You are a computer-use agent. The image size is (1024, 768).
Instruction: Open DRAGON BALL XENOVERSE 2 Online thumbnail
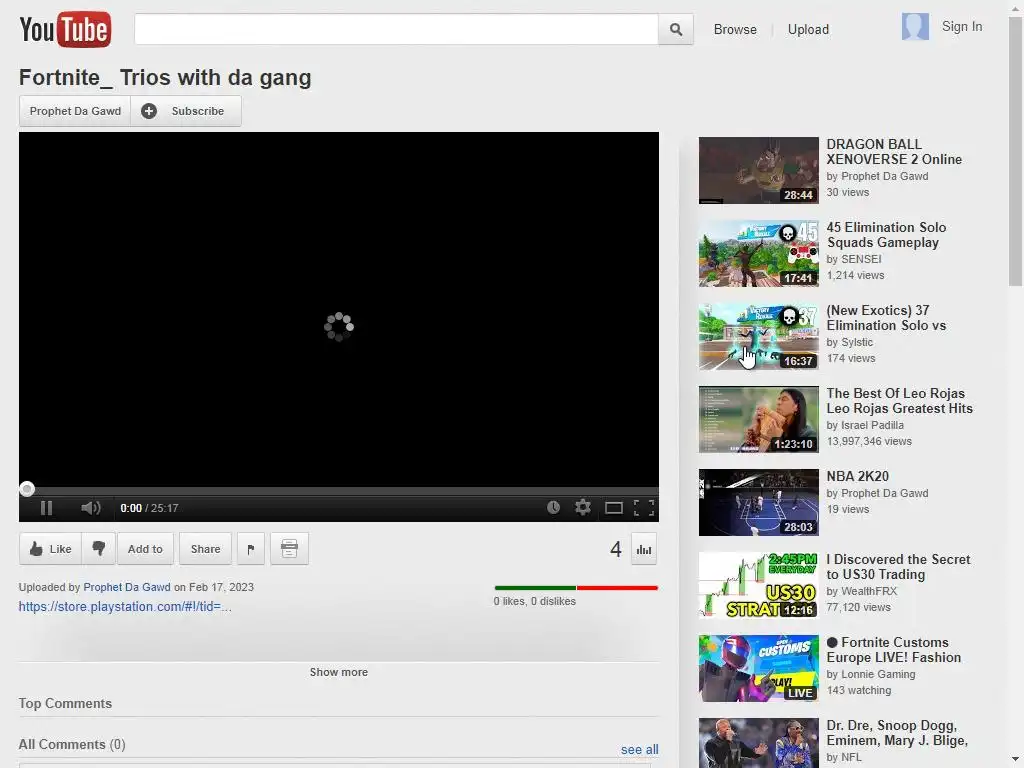pyautogui.click(x=758, y=170)
